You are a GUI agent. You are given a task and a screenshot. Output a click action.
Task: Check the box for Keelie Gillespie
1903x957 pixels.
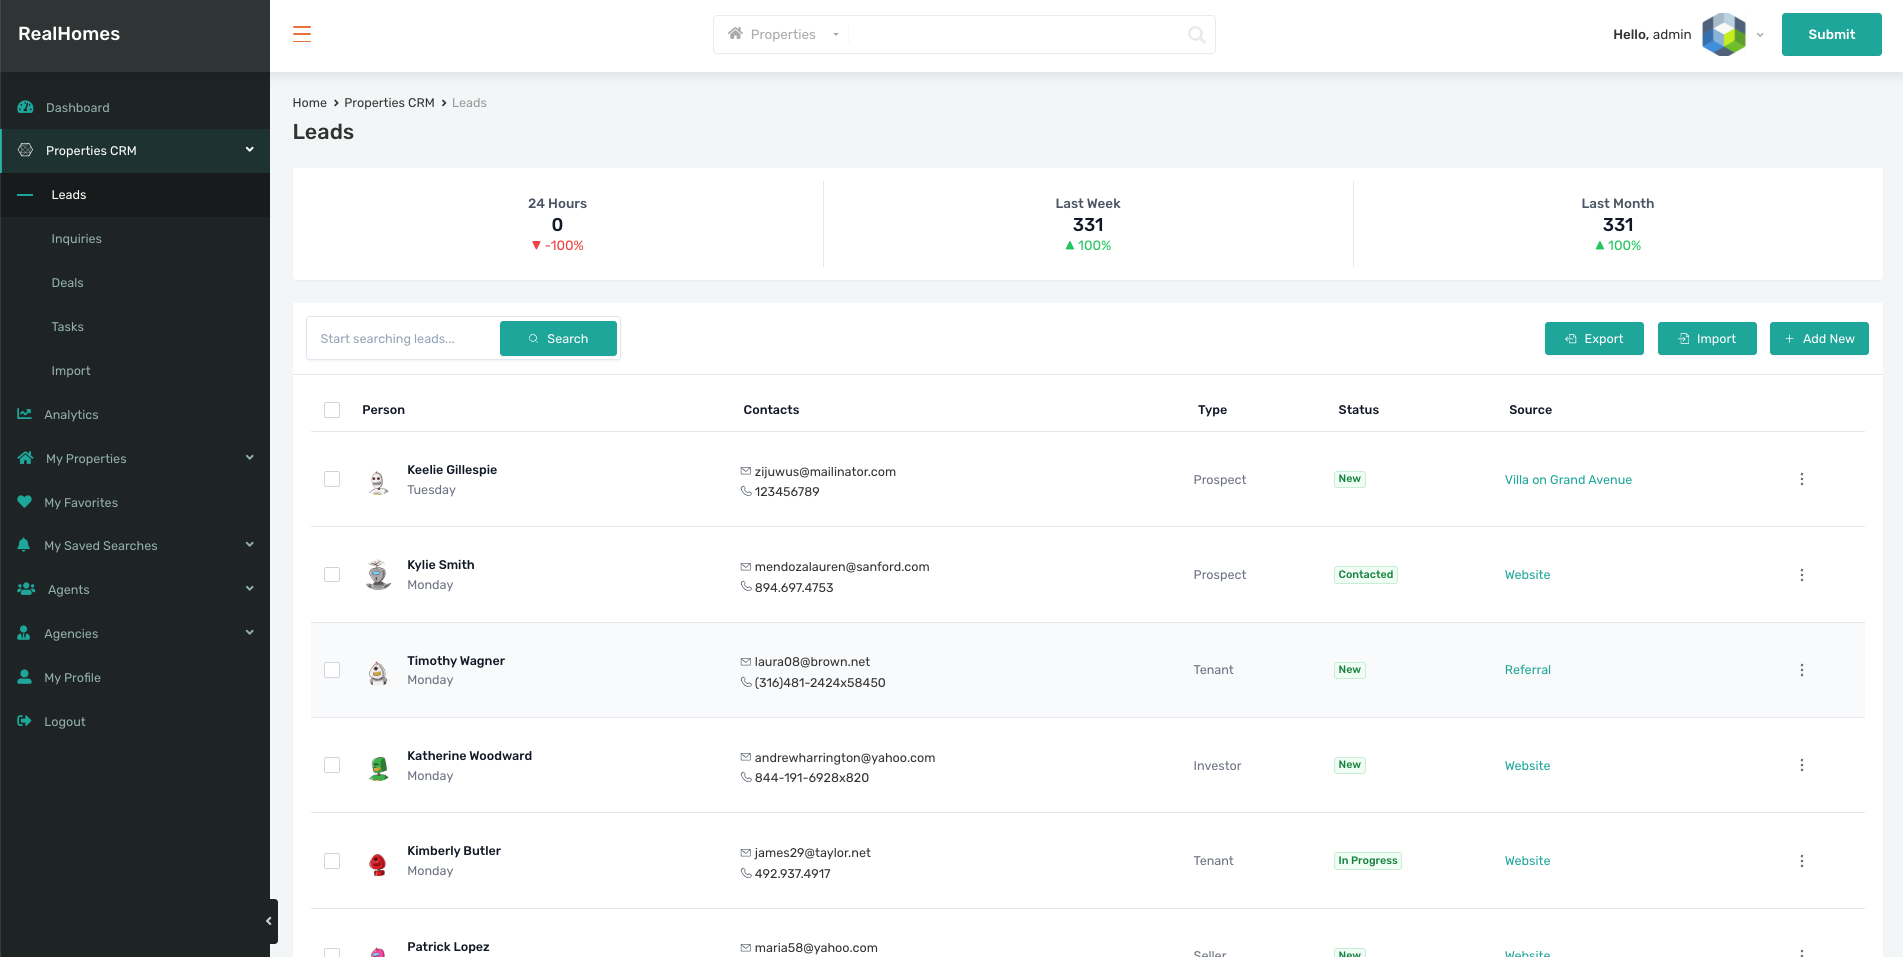pyautogui.click(x=332, y=479)
